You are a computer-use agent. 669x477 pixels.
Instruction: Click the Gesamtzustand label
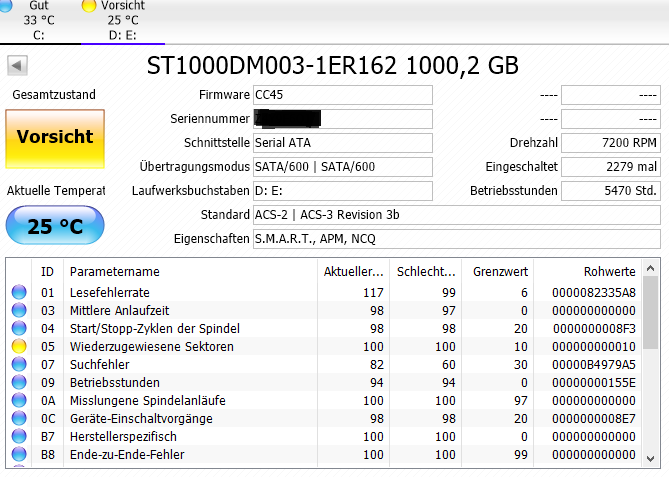click(54, 95)
